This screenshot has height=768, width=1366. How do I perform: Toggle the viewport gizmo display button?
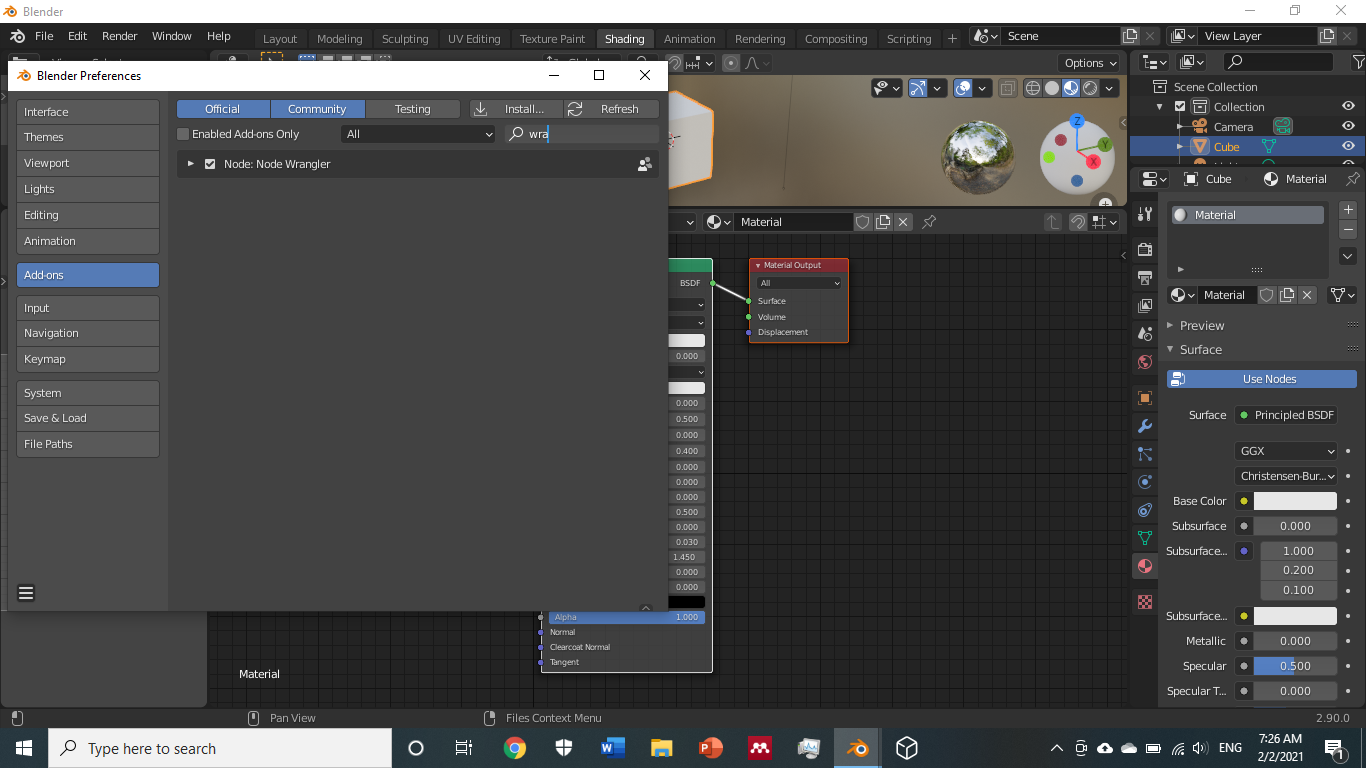pos(917,88)
